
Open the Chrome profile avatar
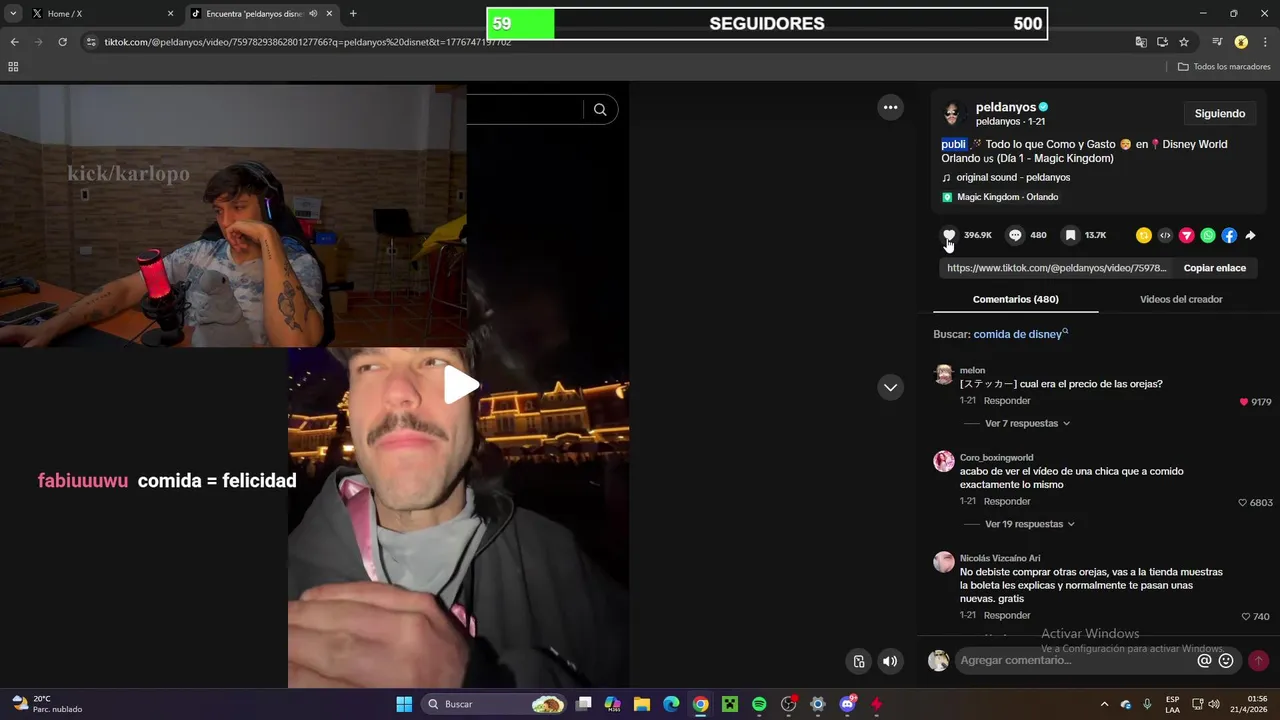[x=1241, y=42]
